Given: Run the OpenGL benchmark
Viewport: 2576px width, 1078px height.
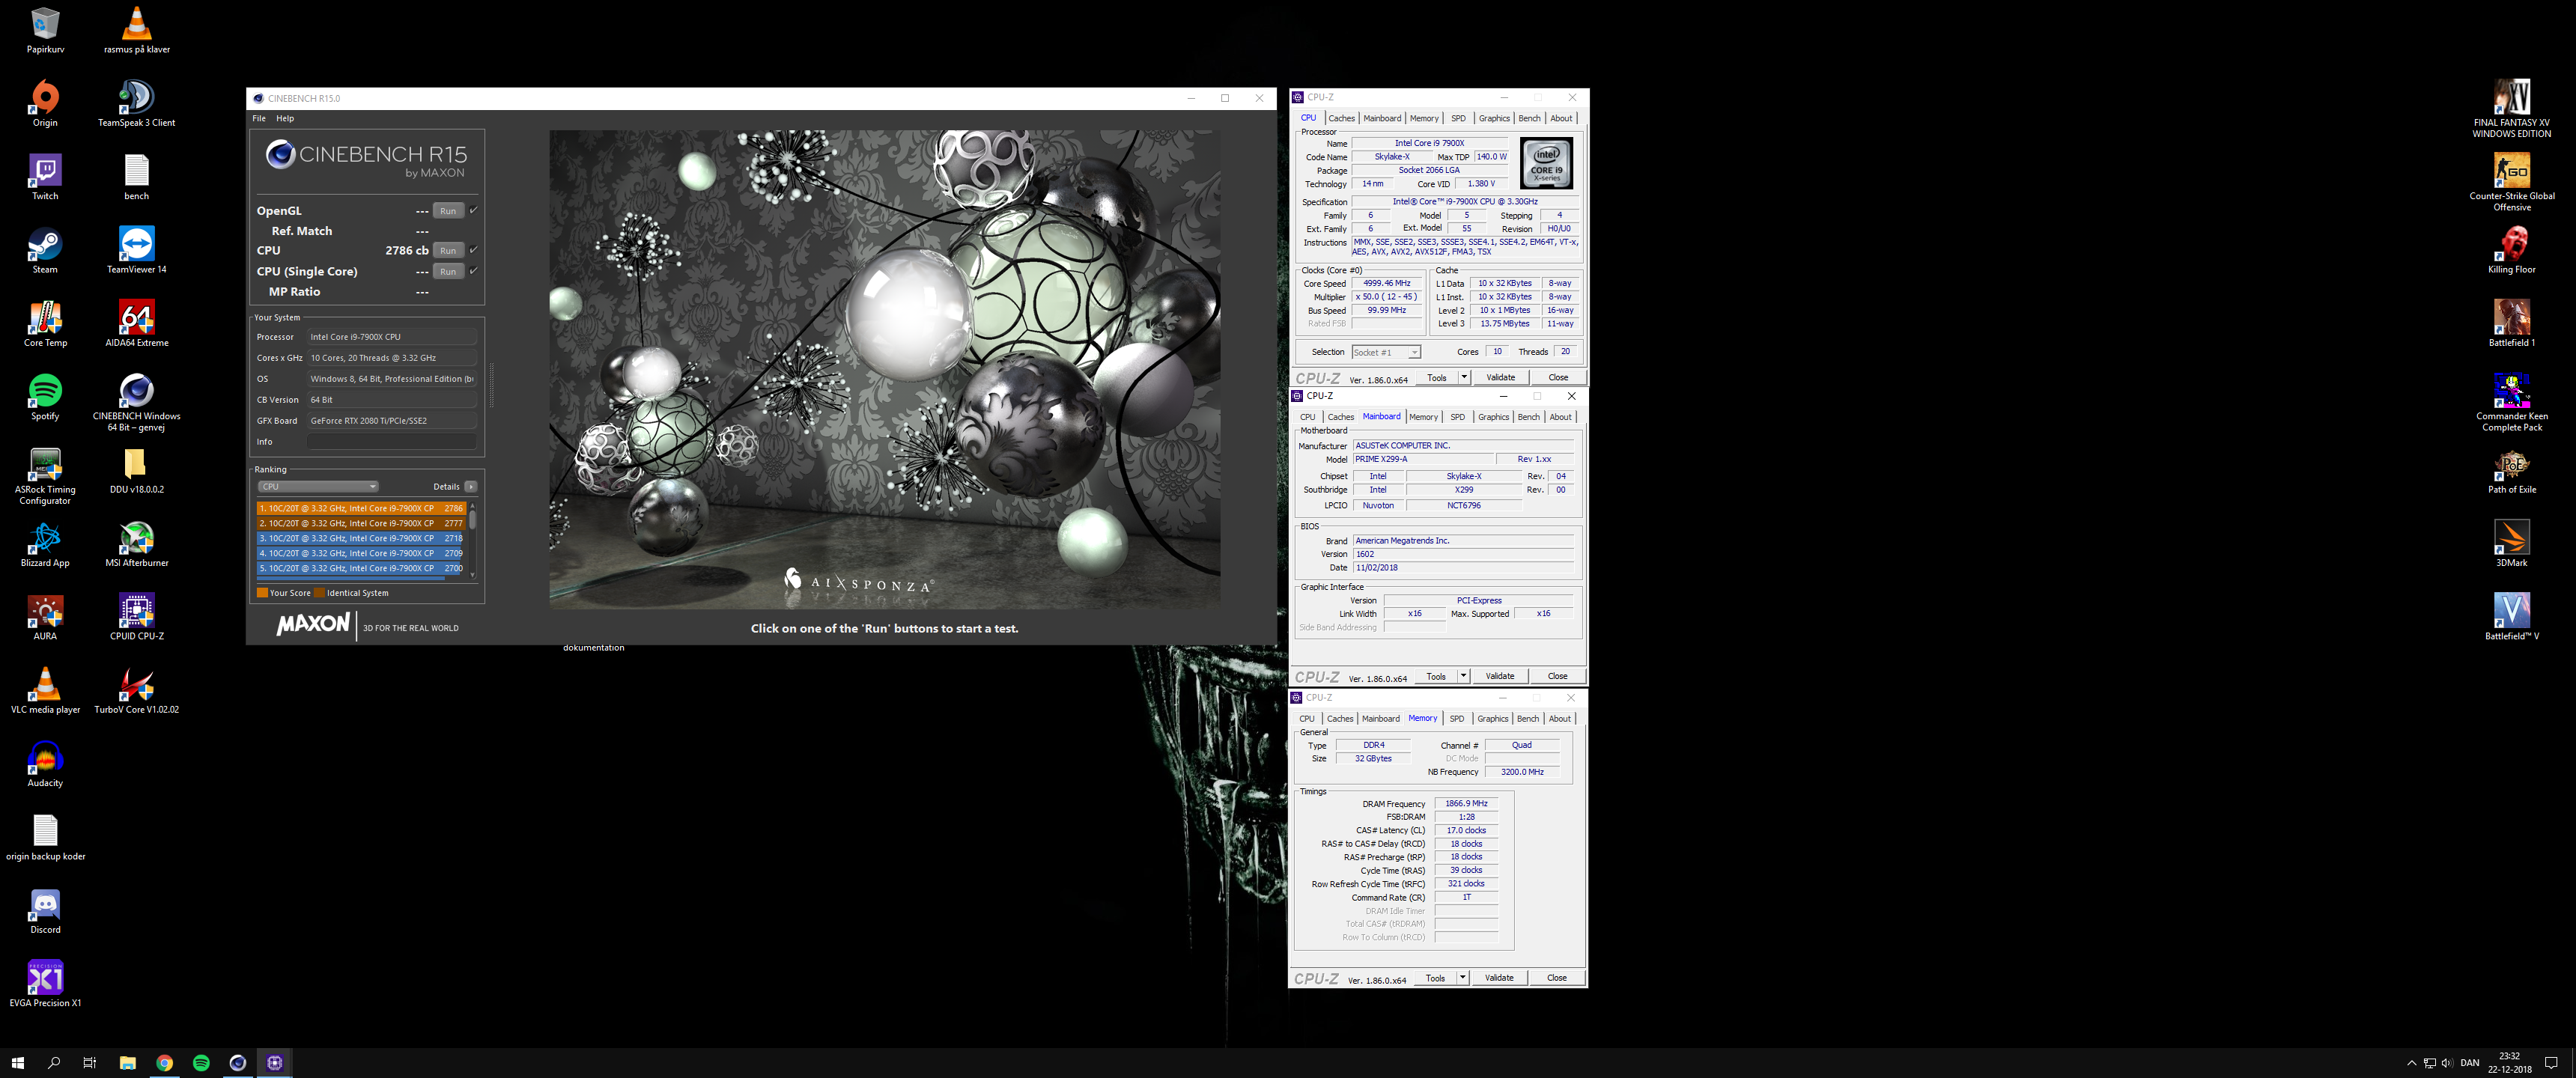Looking at the screenshot, I should 448,211.
